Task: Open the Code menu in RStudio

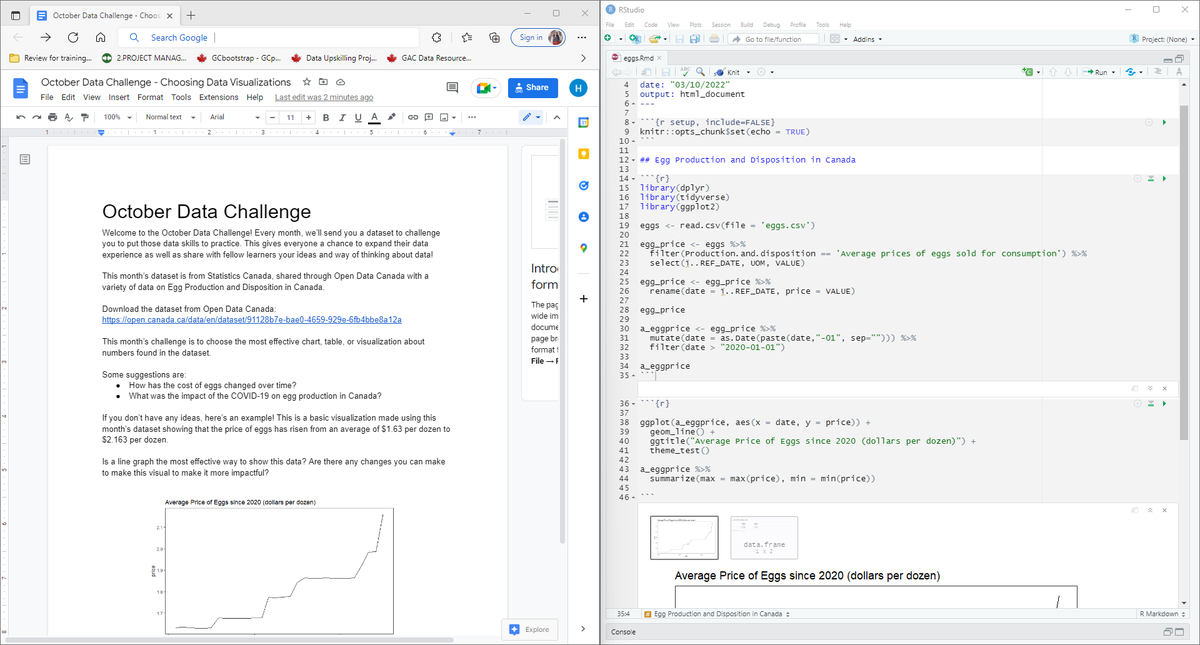Action: [650, 24]
